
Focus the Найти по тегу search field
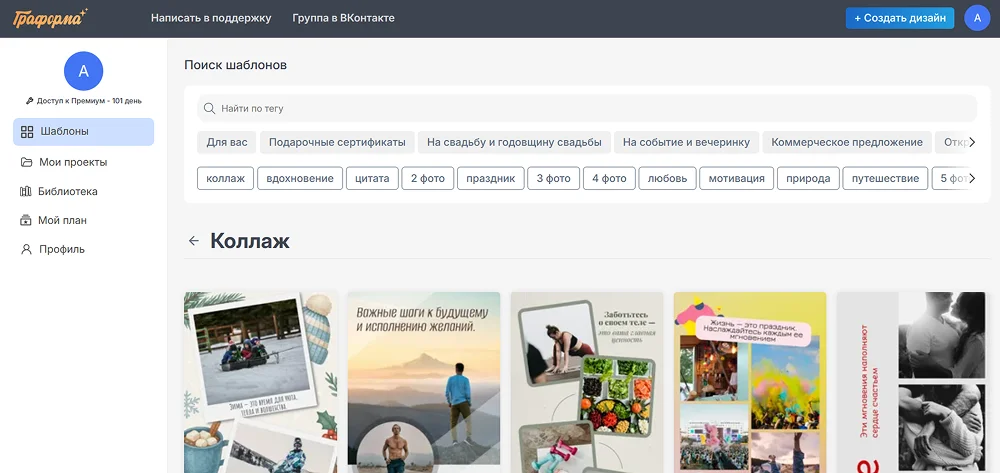(587, 108)
